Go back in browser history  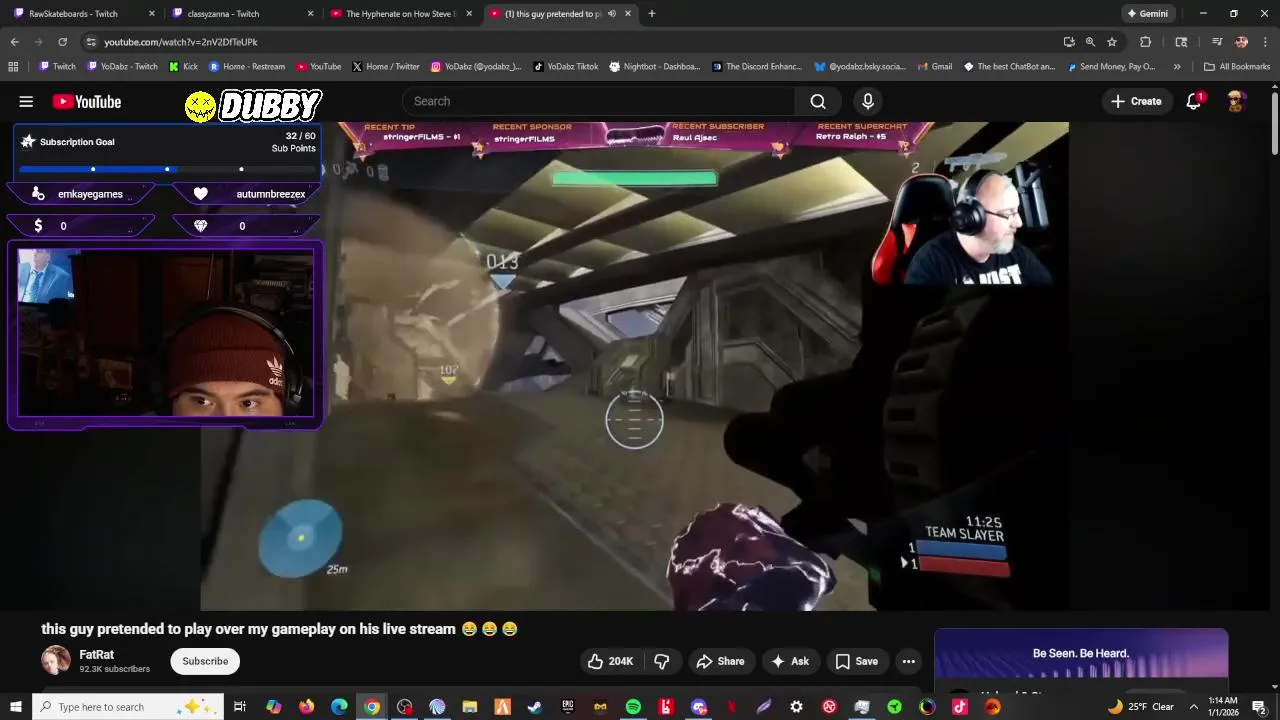click(x=14, y=42)
